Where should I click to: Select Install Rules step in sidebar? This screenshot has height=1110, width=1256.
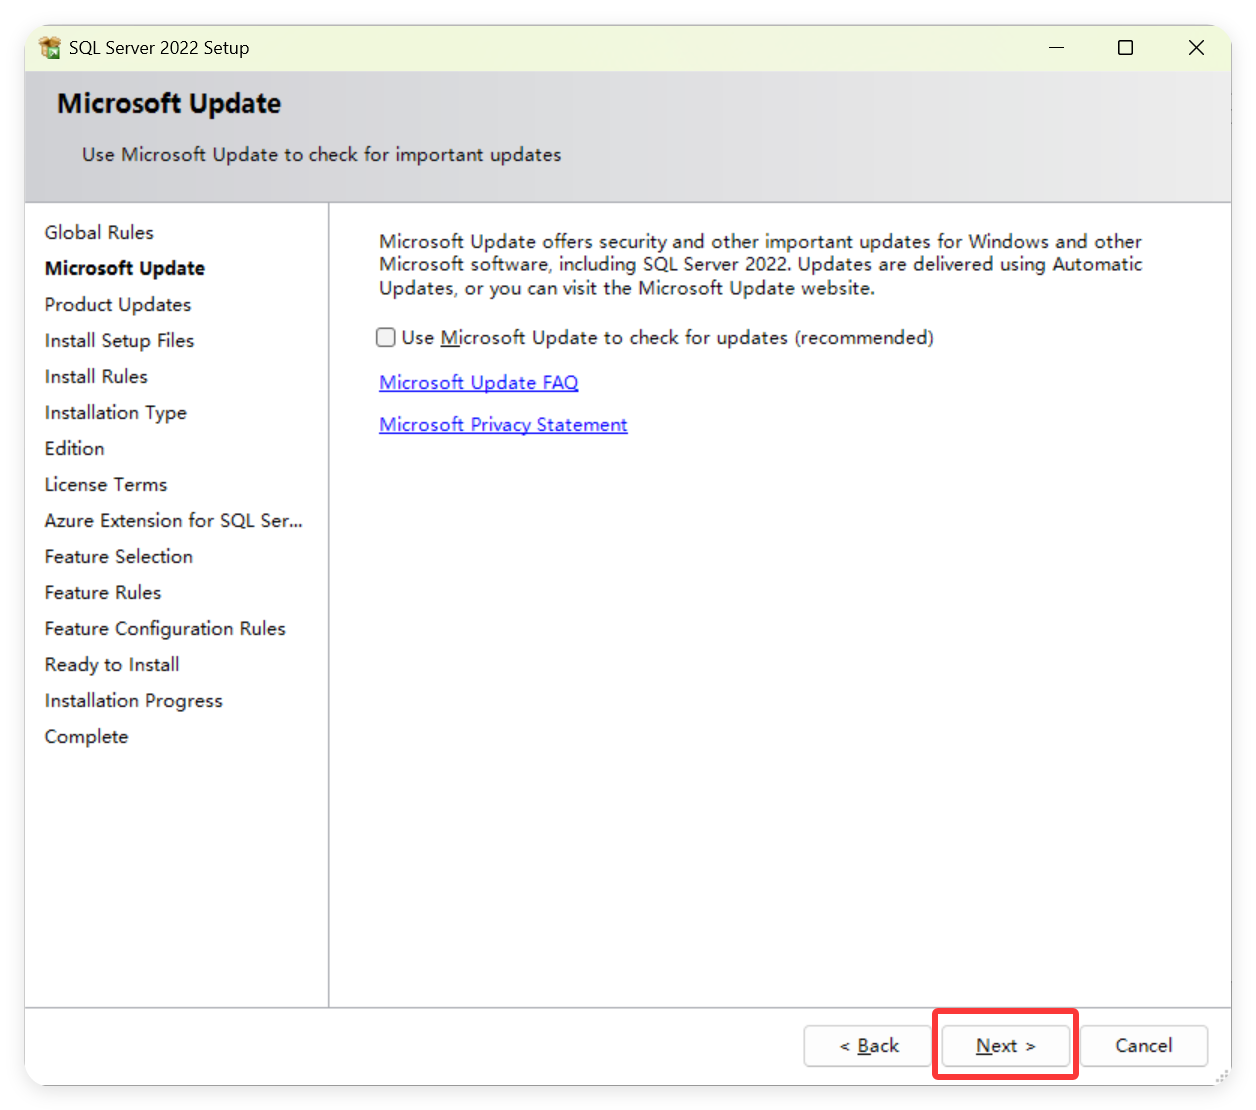coord(96,376)
